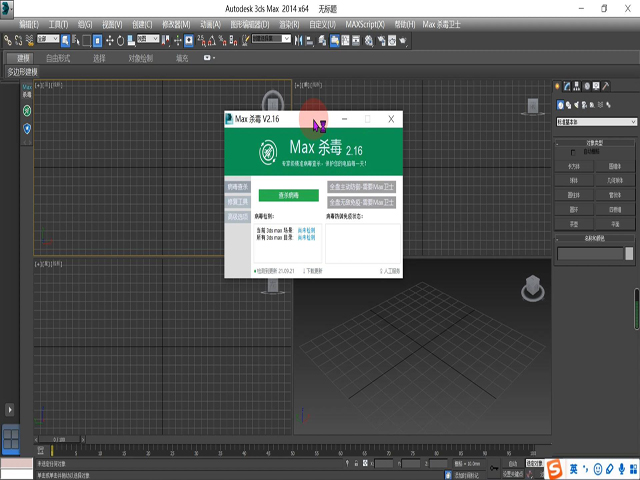Viewport: 640px width, 480px height.
Task: Click the Use Pivot Point Center icon
Action: [166, 40]
